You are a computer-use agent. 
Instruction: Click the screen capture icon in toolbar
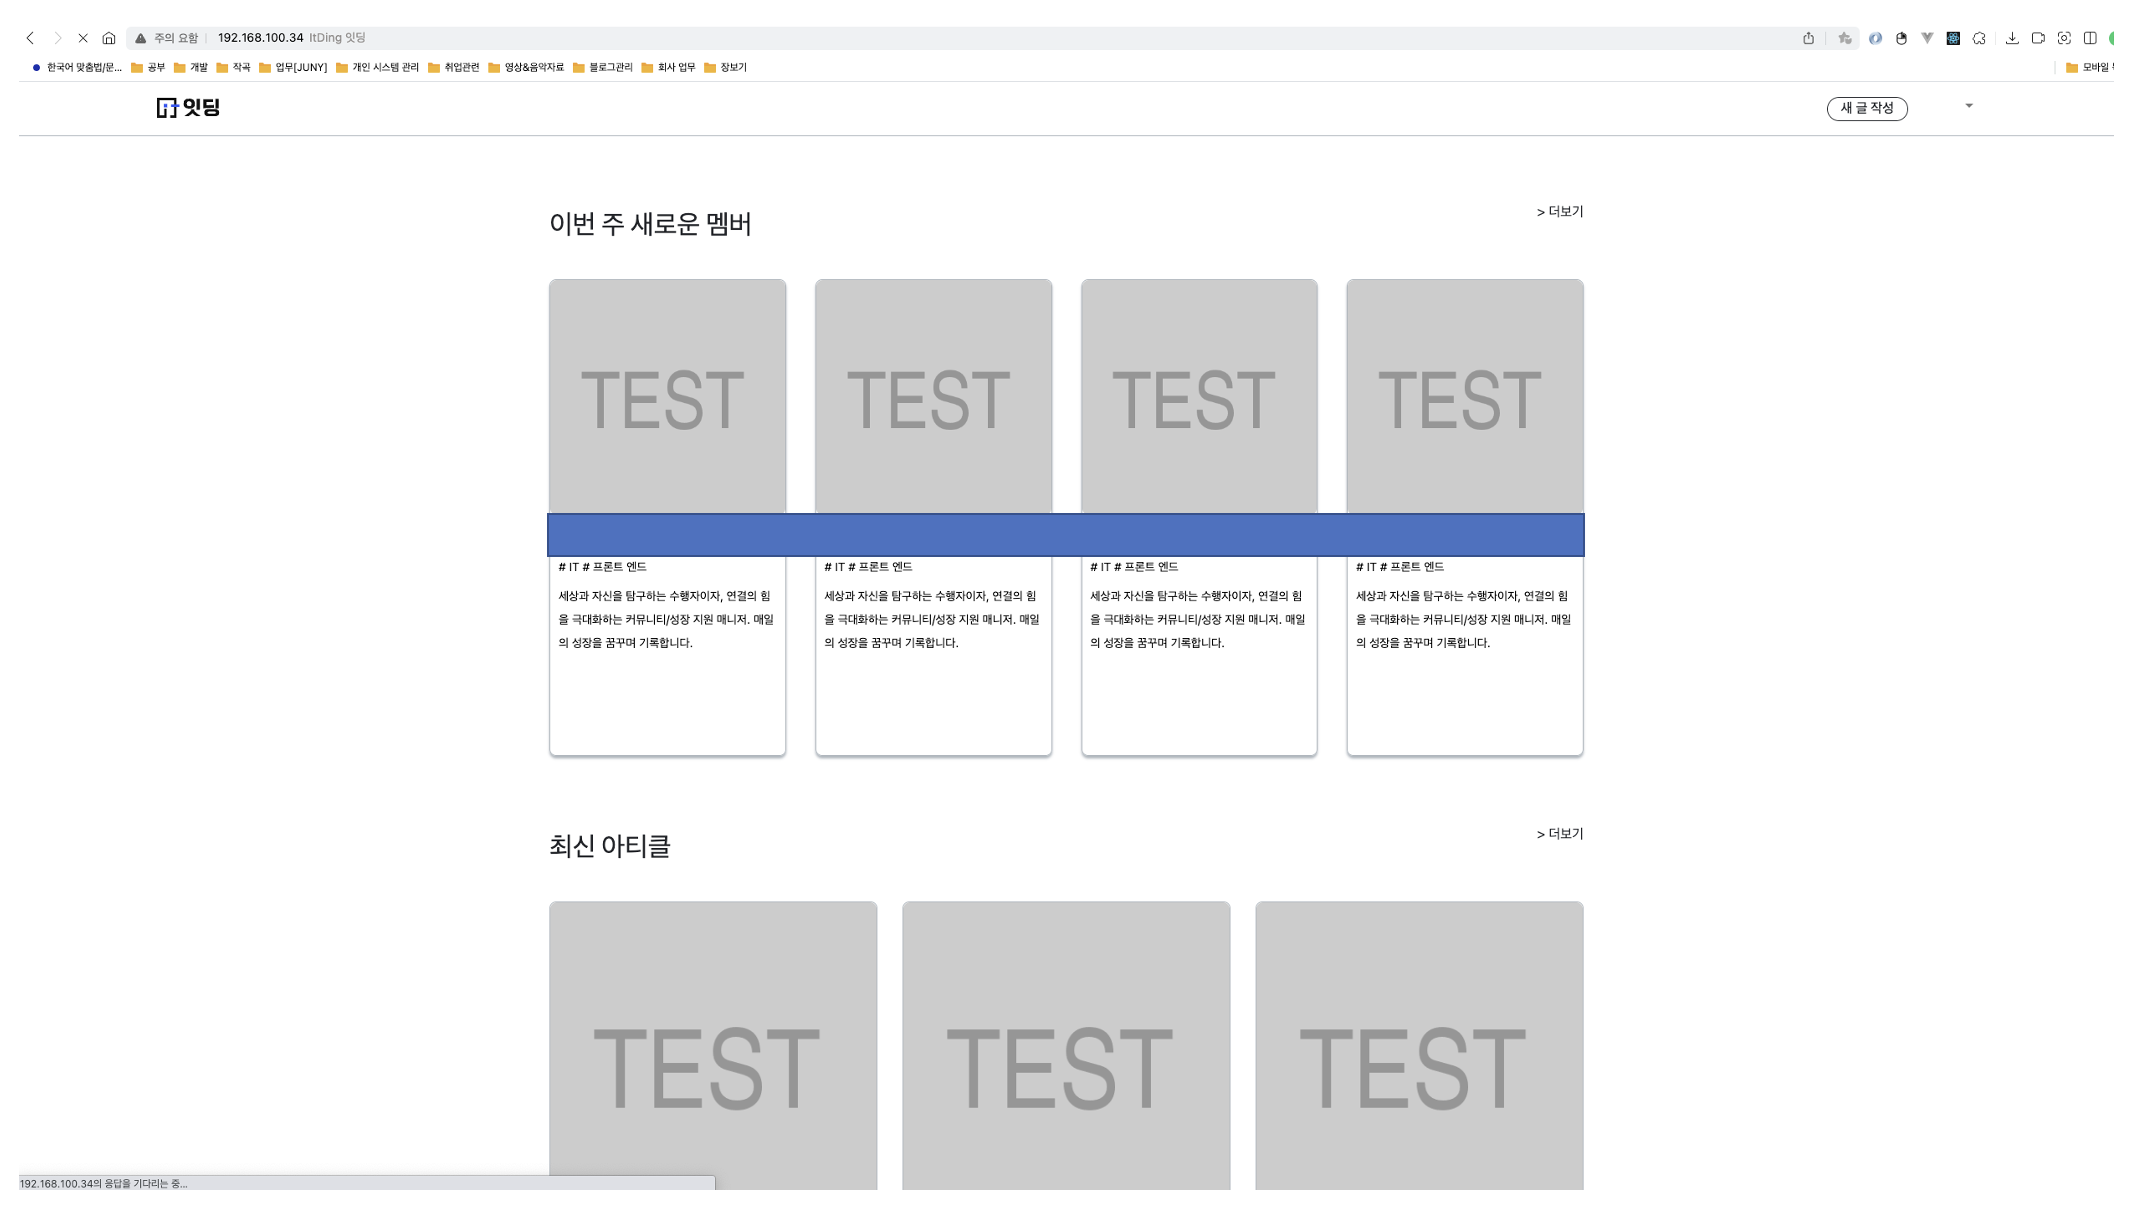[2064, 38]
